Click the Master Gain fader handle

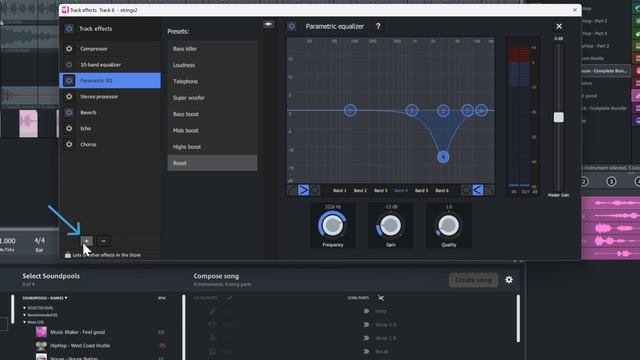558,118
